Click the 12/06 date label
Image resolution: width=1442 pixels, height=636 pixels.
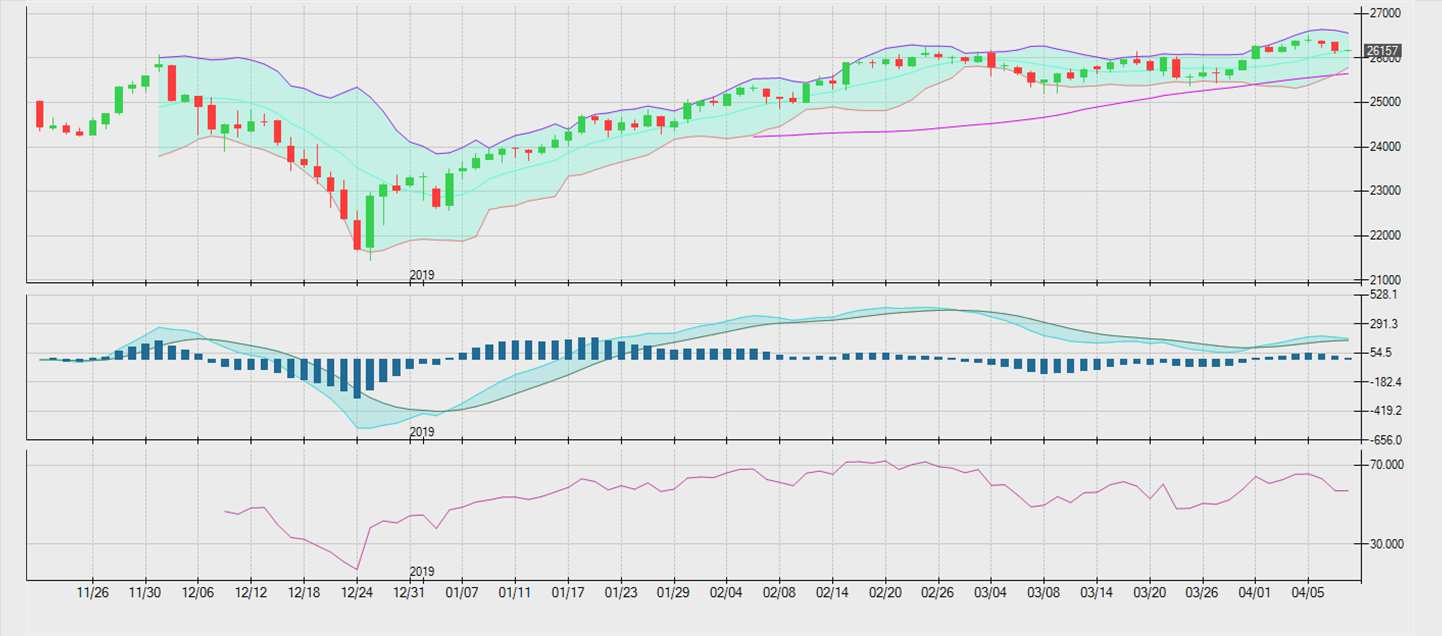pos(198,591)
